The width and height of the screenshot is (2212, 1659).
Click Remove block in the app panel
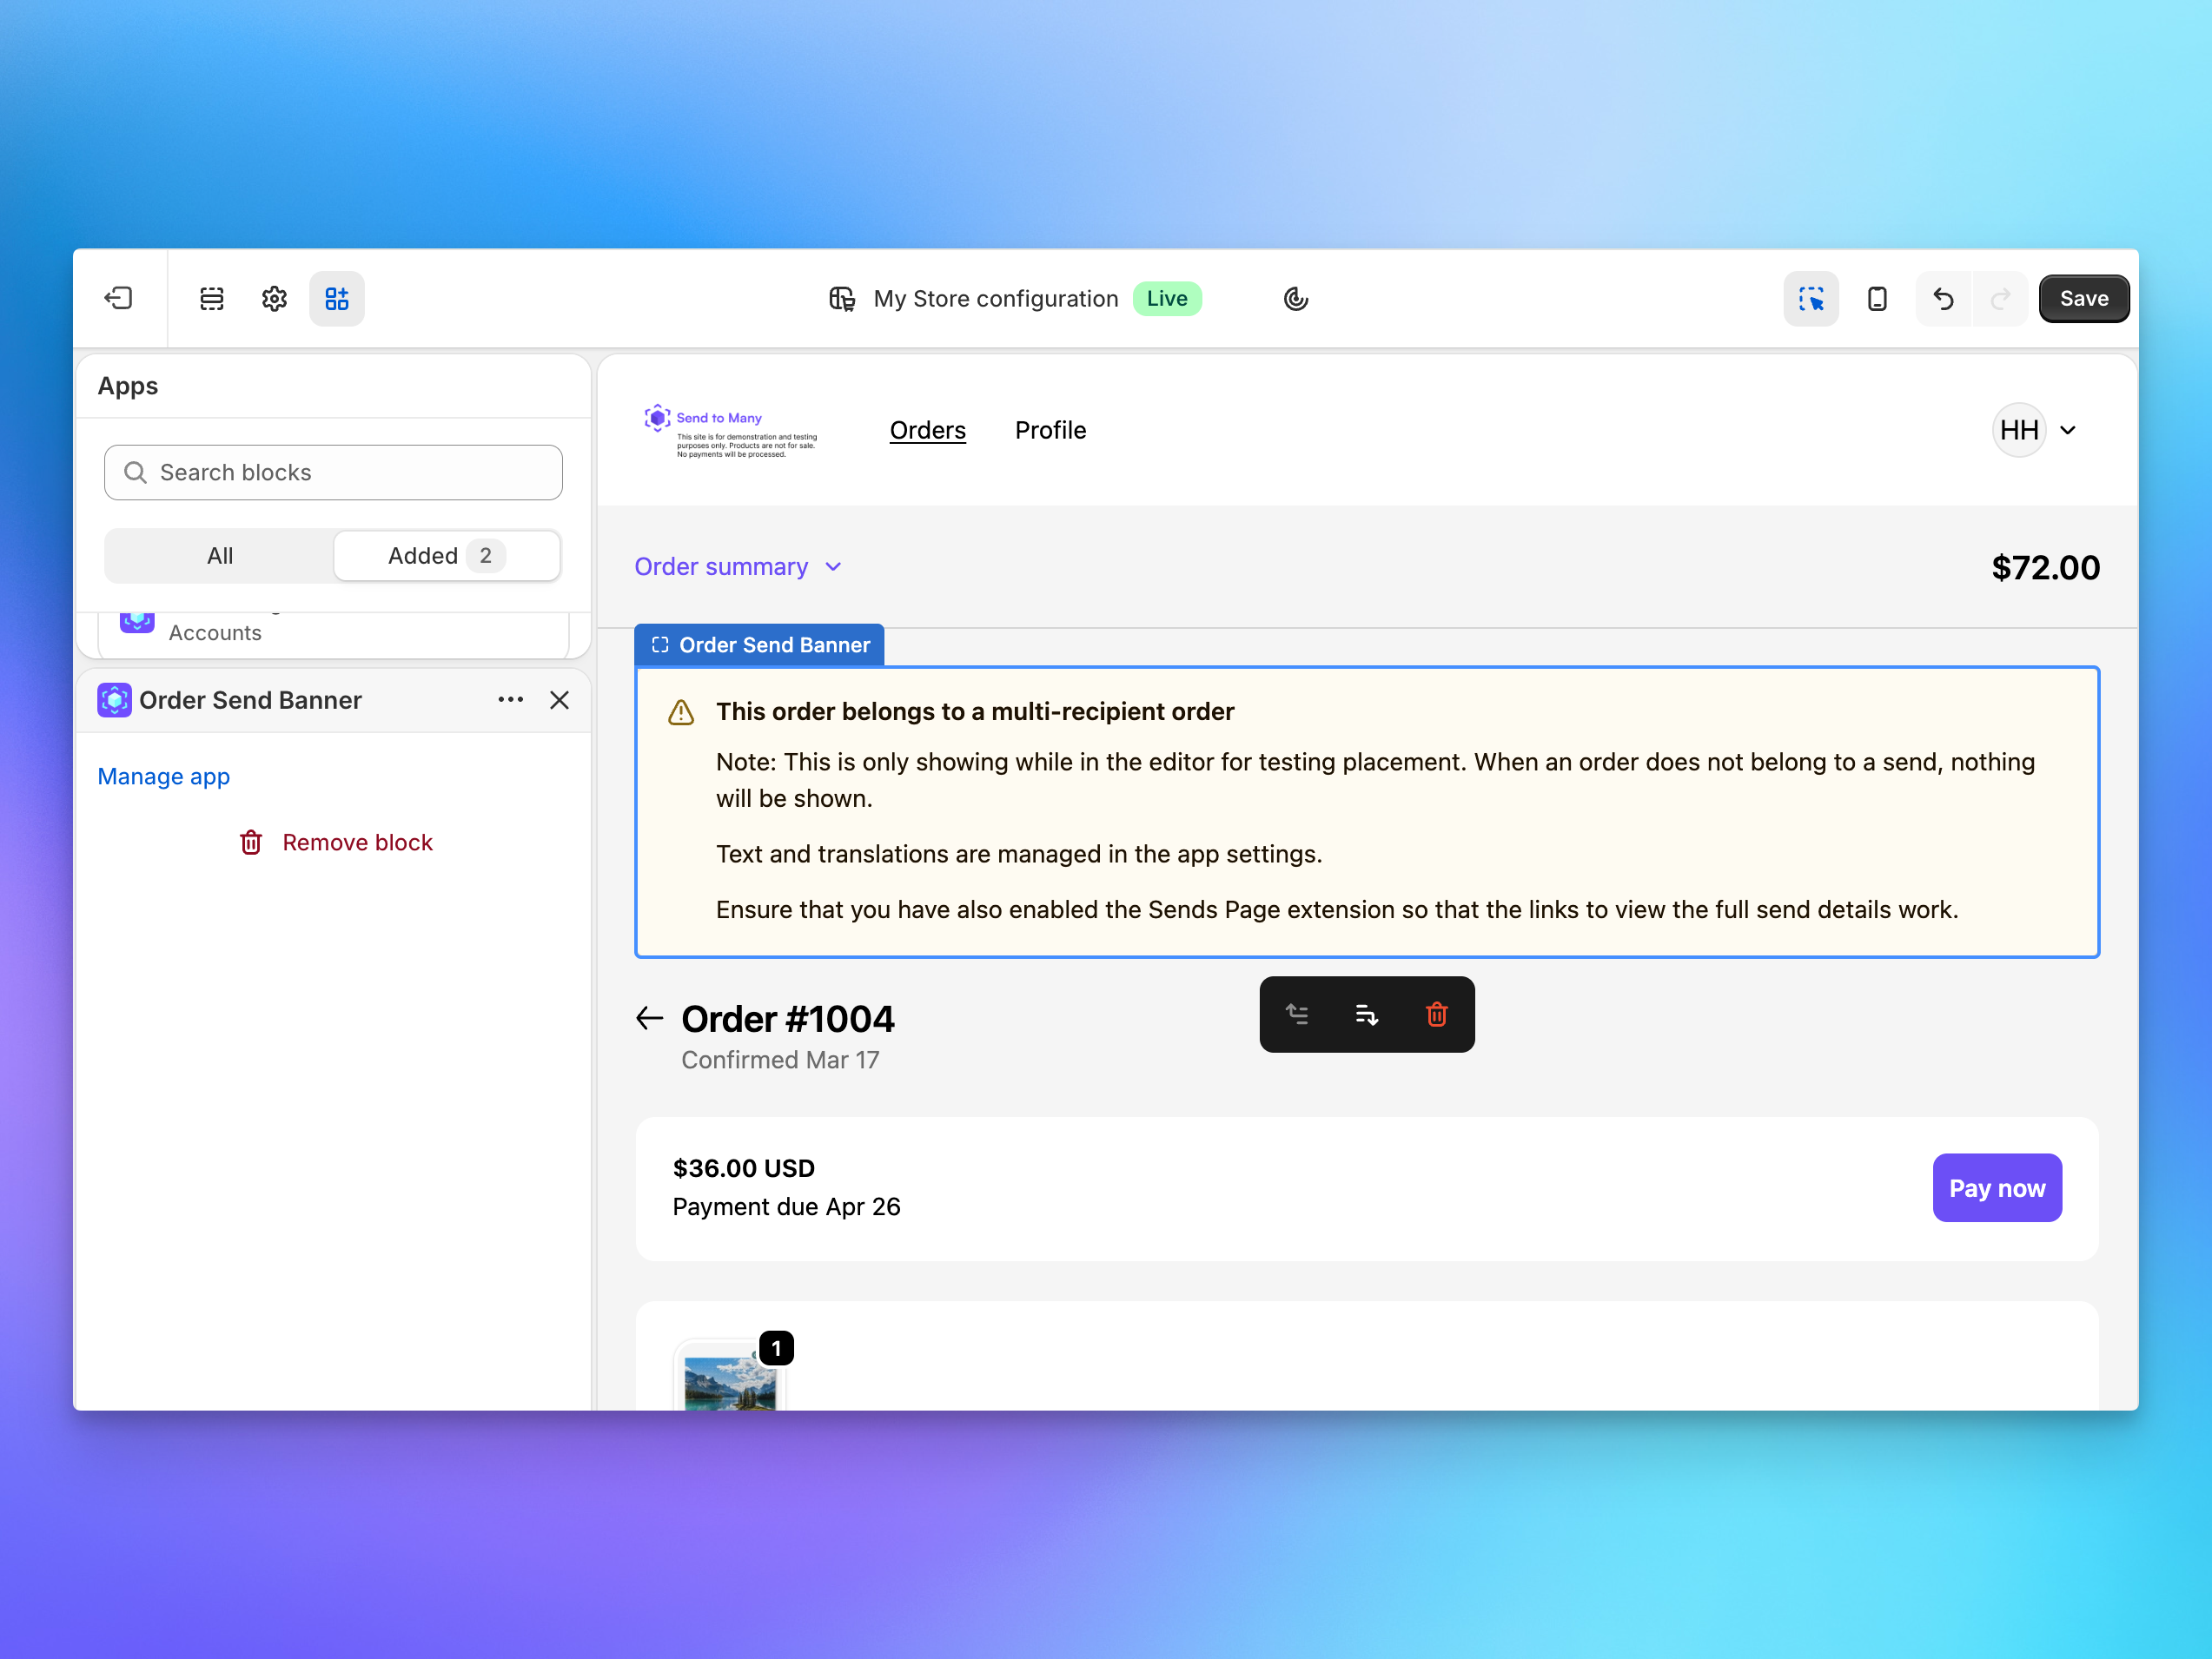358,842
